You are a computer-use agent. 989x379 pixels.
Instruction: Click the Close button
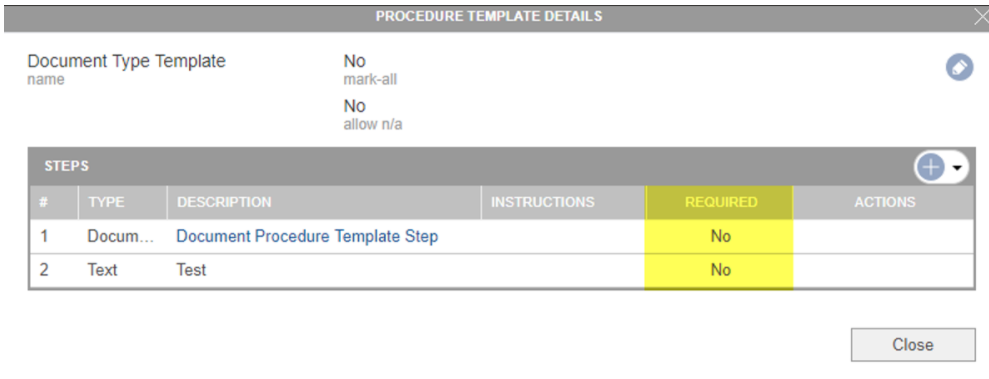tap(913, 345)
